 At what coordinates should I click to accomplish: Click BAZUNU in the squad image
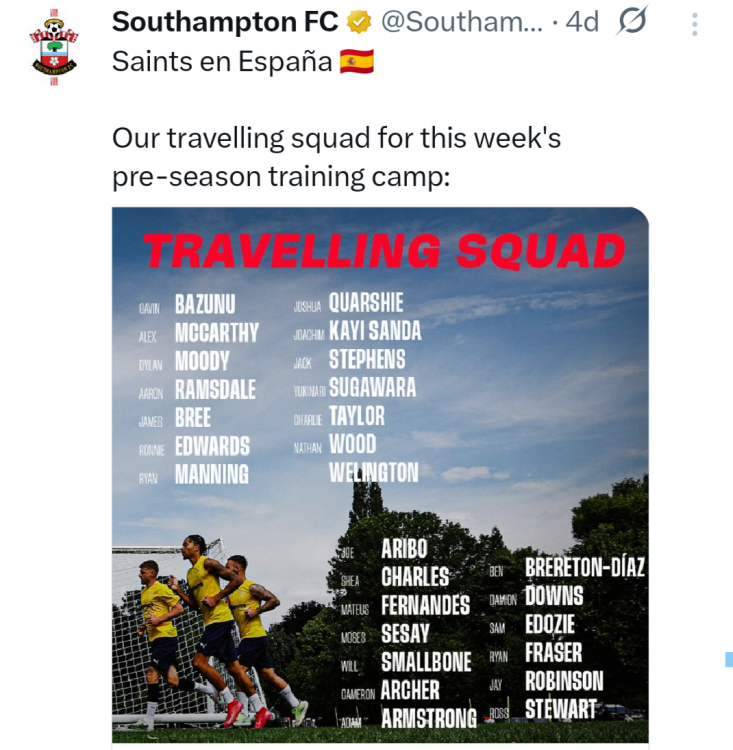tap(205, 304)
